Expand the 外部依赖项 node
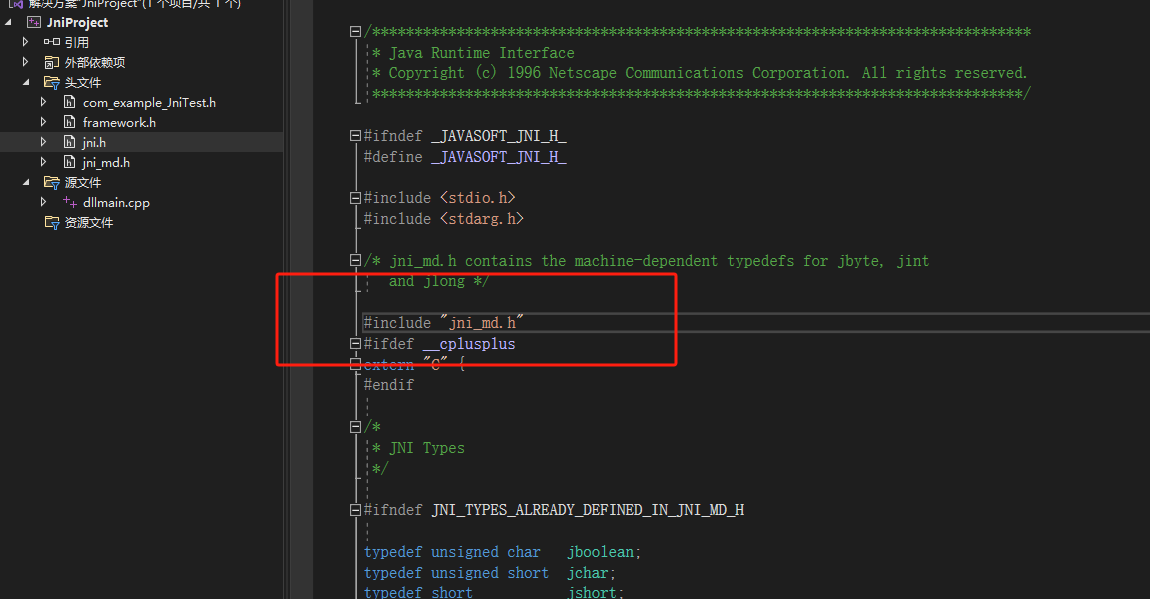 pos(24,62)
